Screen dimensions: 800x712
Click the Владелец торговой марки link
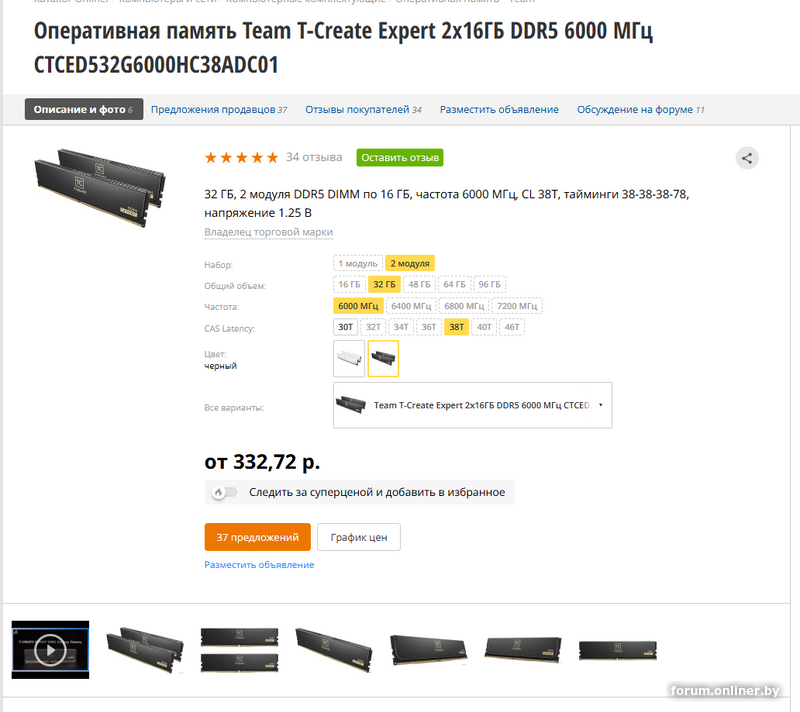(x=268, y=232)
